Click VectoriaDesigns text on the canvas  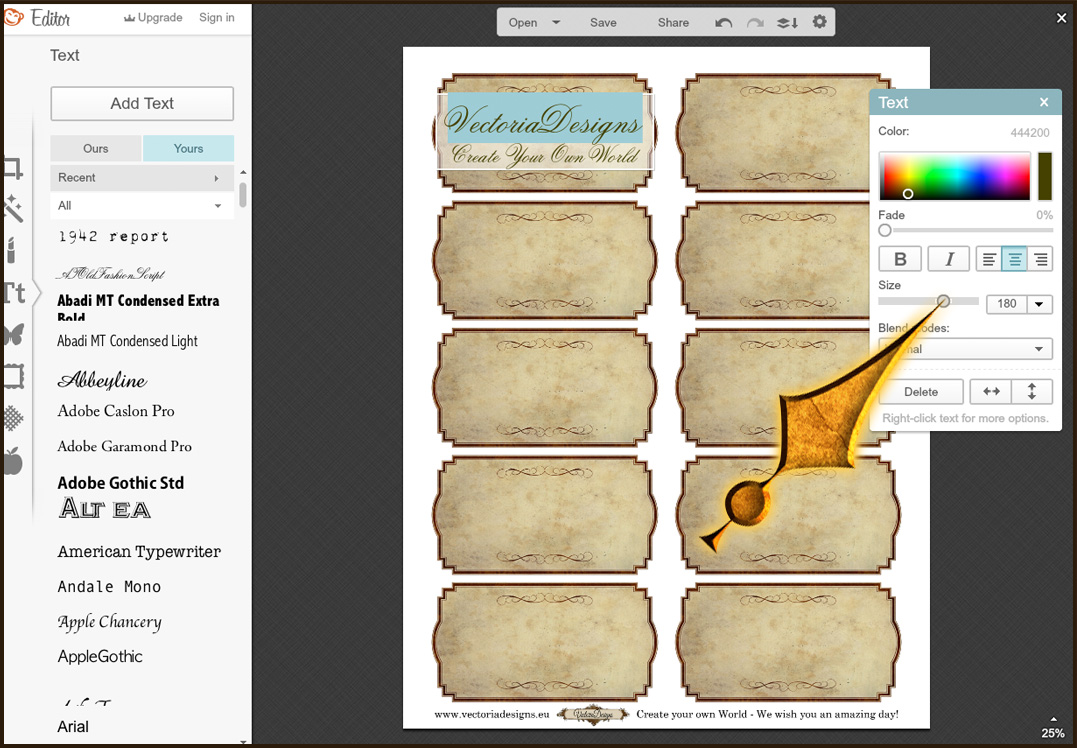[543, 120]
